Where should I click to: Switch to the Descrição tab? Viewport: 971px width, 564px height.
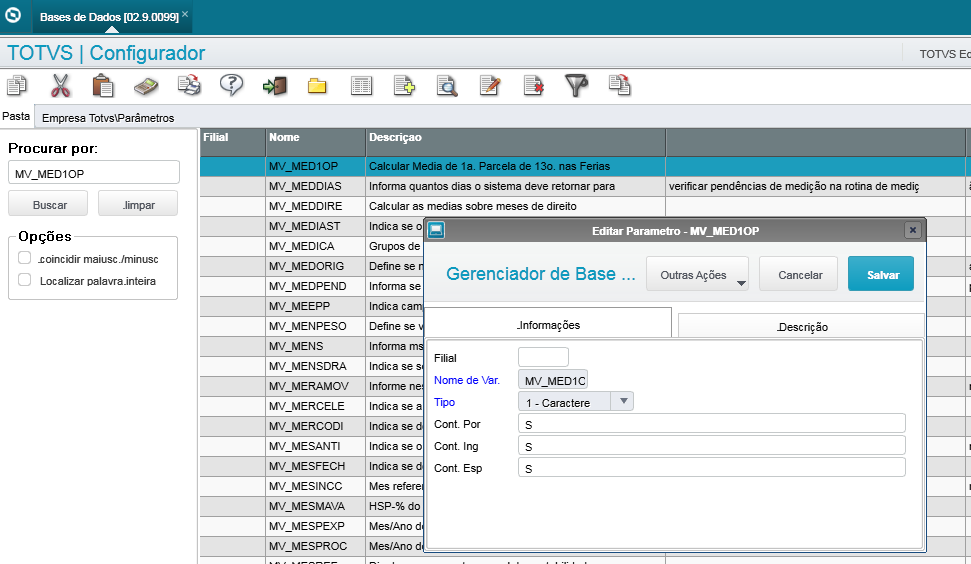[801, 326]
